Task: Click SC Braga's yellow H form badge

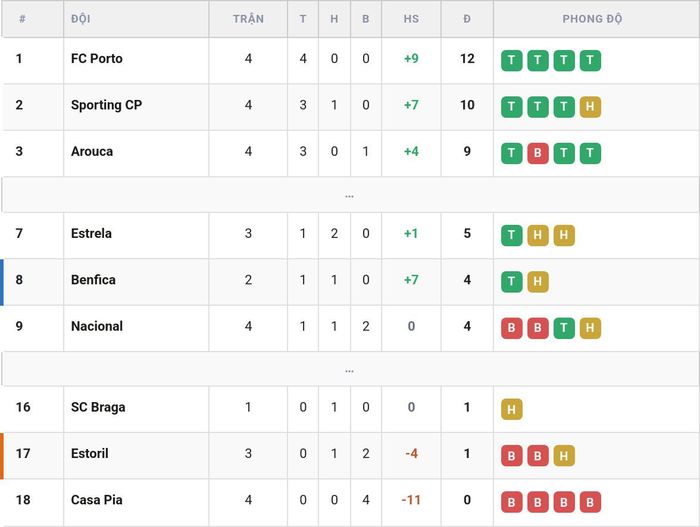Action: click(x=512, y=409)
